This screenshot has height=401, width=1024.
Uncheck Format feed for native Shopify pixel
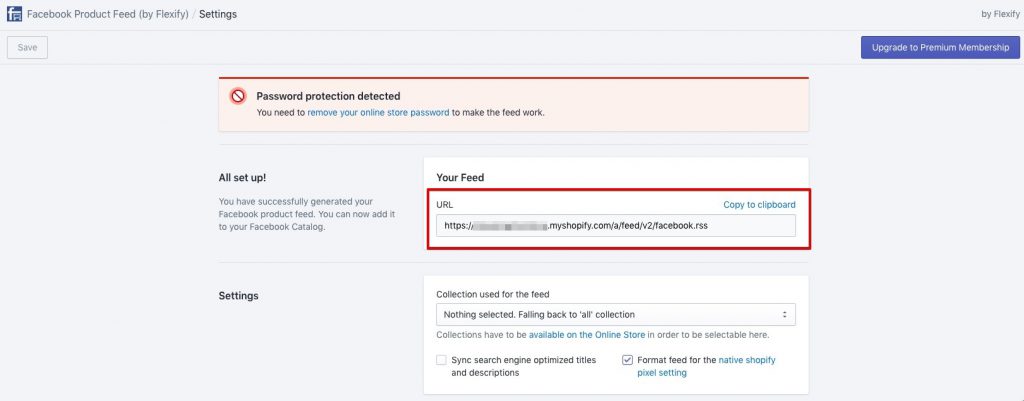[x=627, y=360]
